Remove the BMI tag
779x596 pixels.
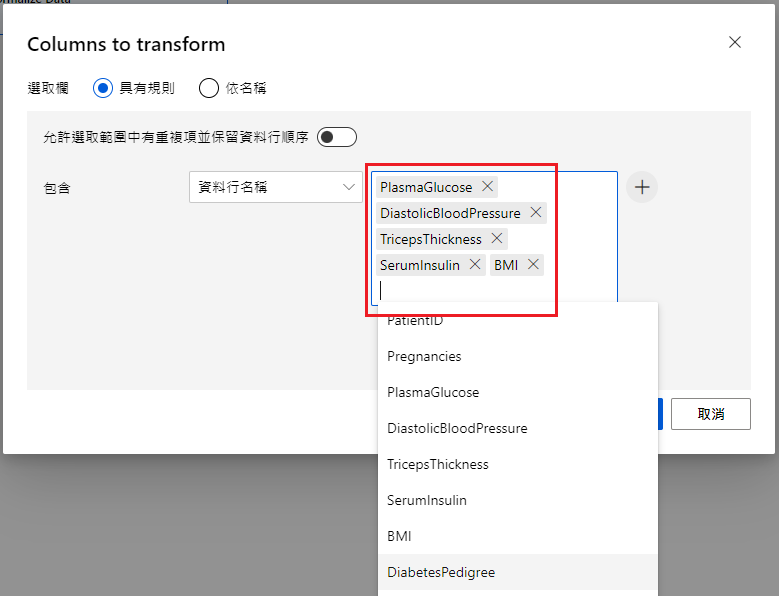[x=533, y=264]
